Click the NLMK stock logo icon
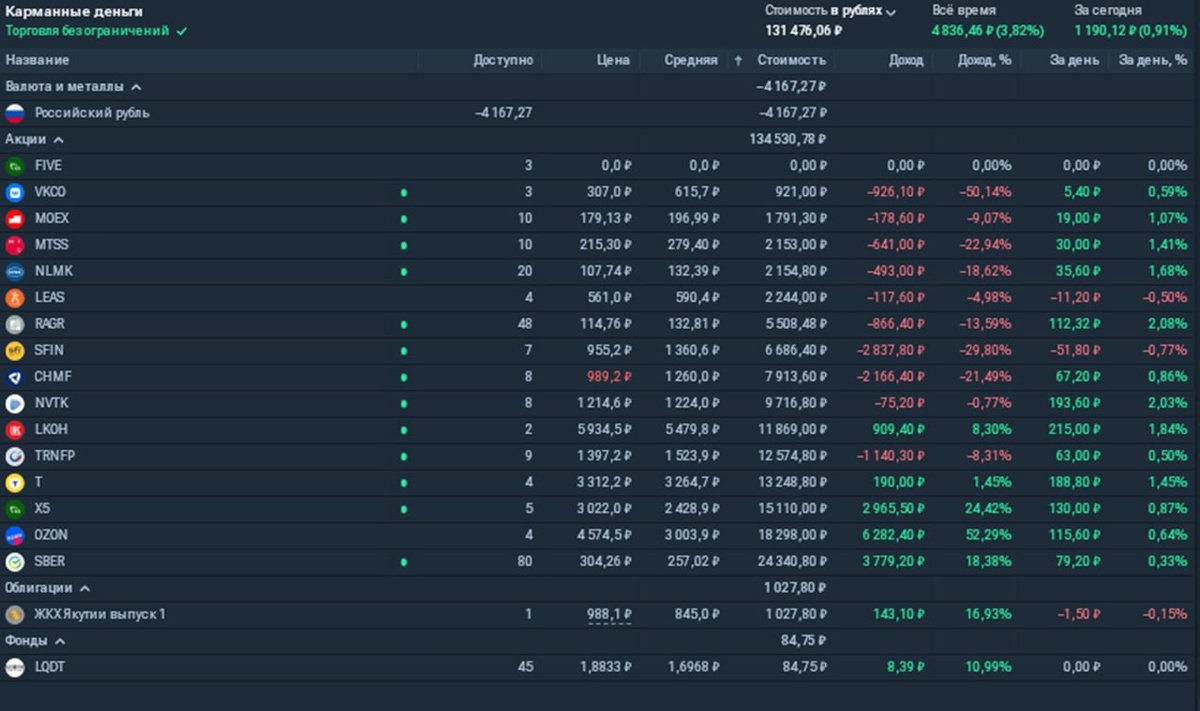 tap(15, 271)
